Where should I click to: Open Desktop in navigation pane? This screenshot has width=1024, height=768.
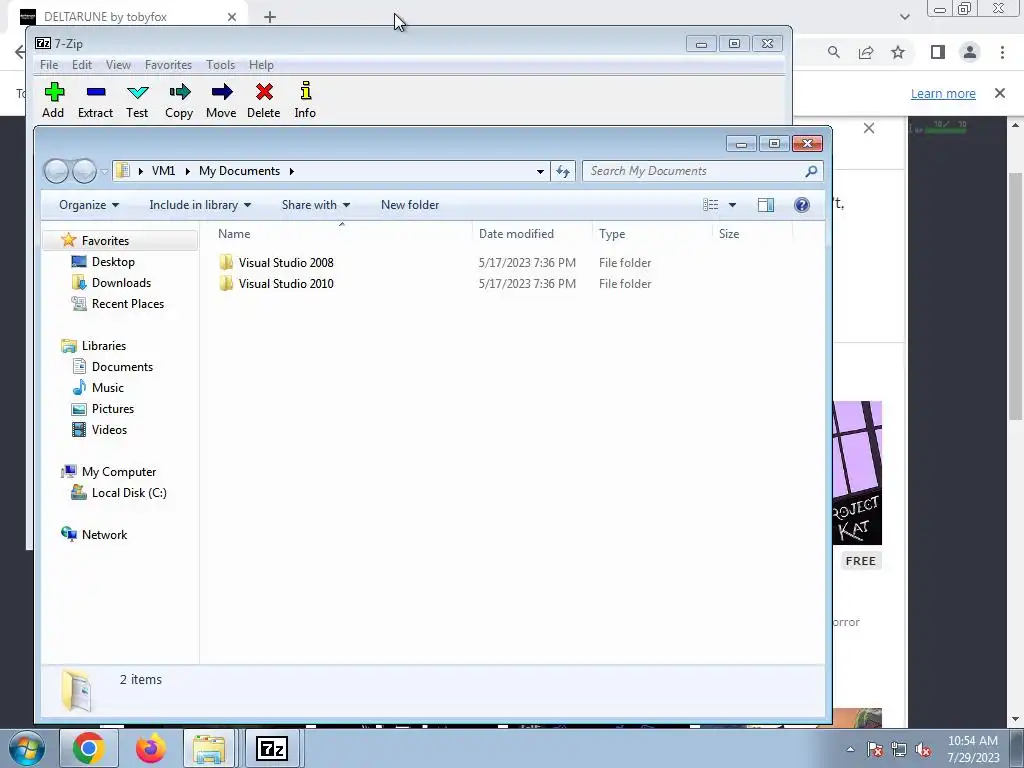113,262
